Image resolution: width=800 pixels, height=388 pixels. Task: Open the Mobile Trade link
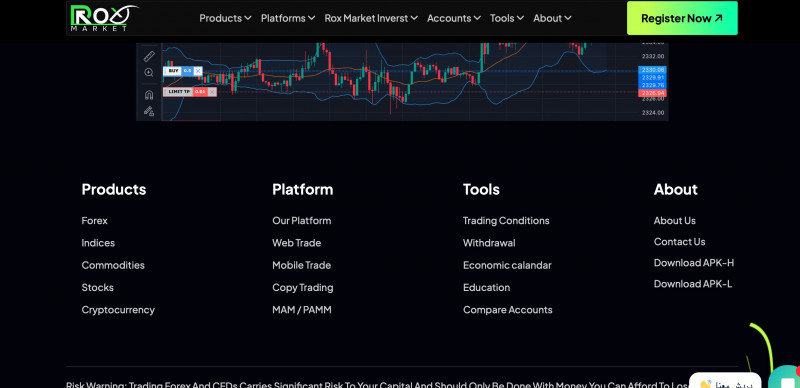(x=302, y=265)
